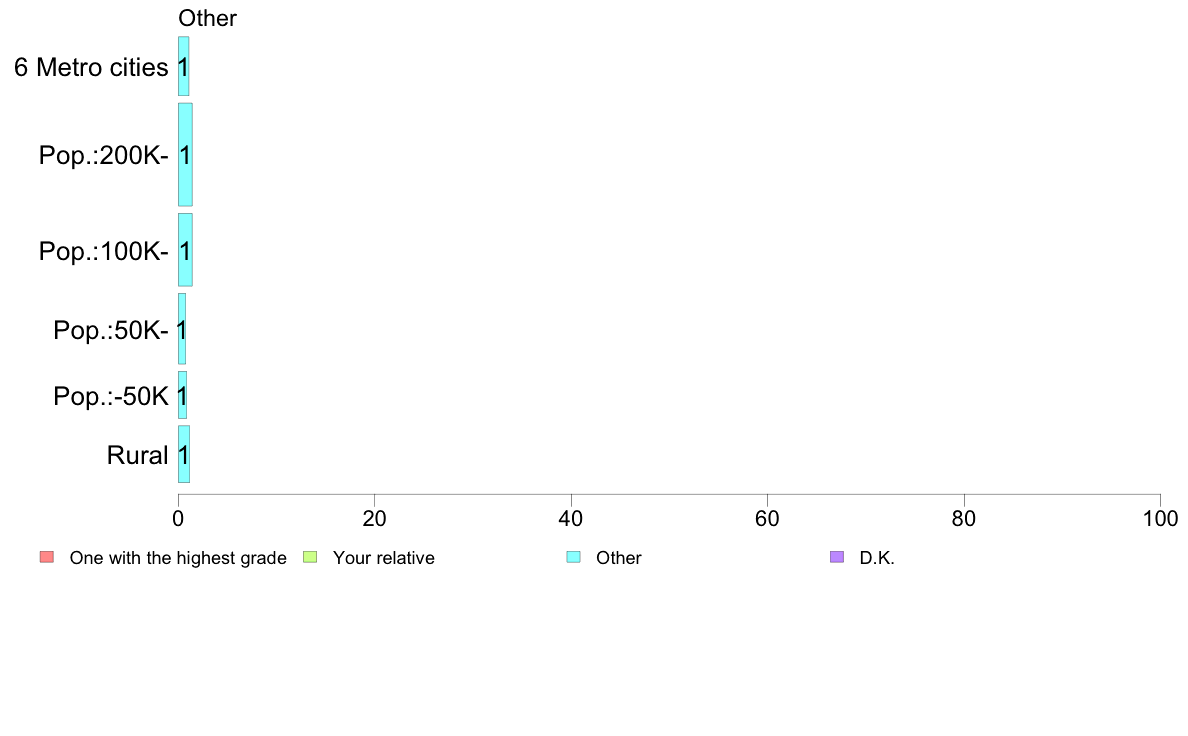Image resolution: width=1188 pixels, height=736 pixels.
Task: Select the 'Rural' bar
Action: click(x=183, y=454)
